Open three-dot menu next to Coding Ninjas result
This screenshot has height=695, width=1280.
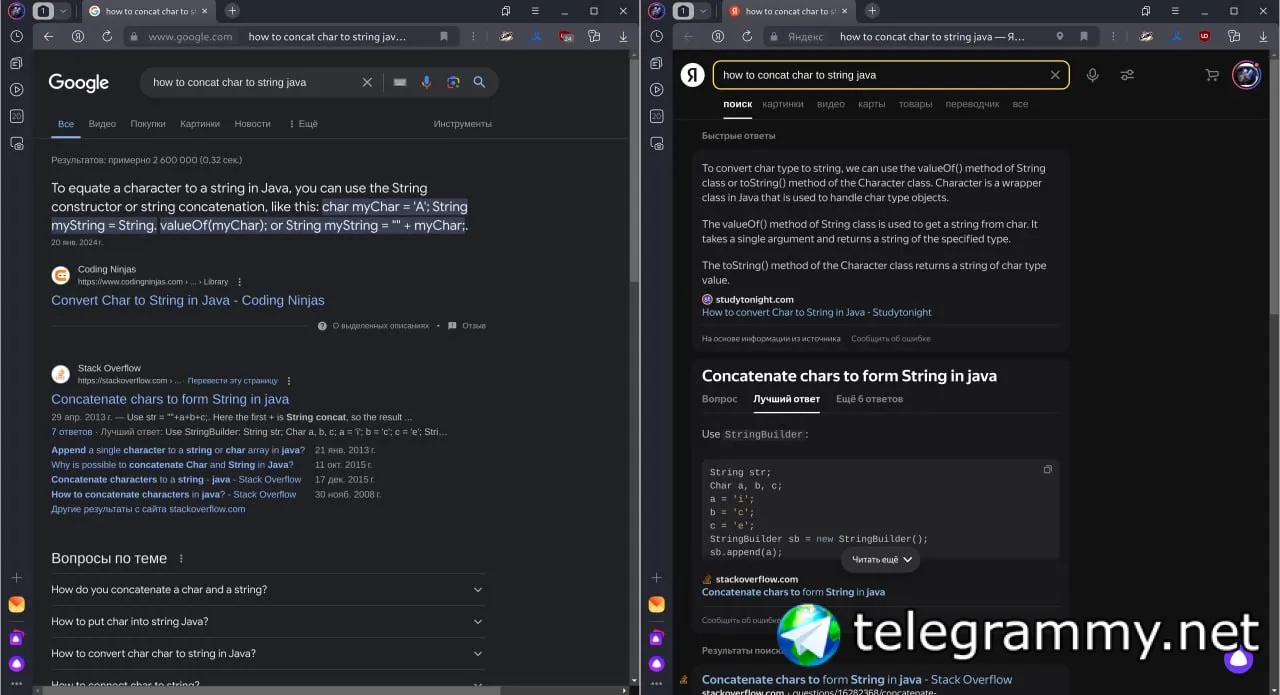[x=239, y=282]
